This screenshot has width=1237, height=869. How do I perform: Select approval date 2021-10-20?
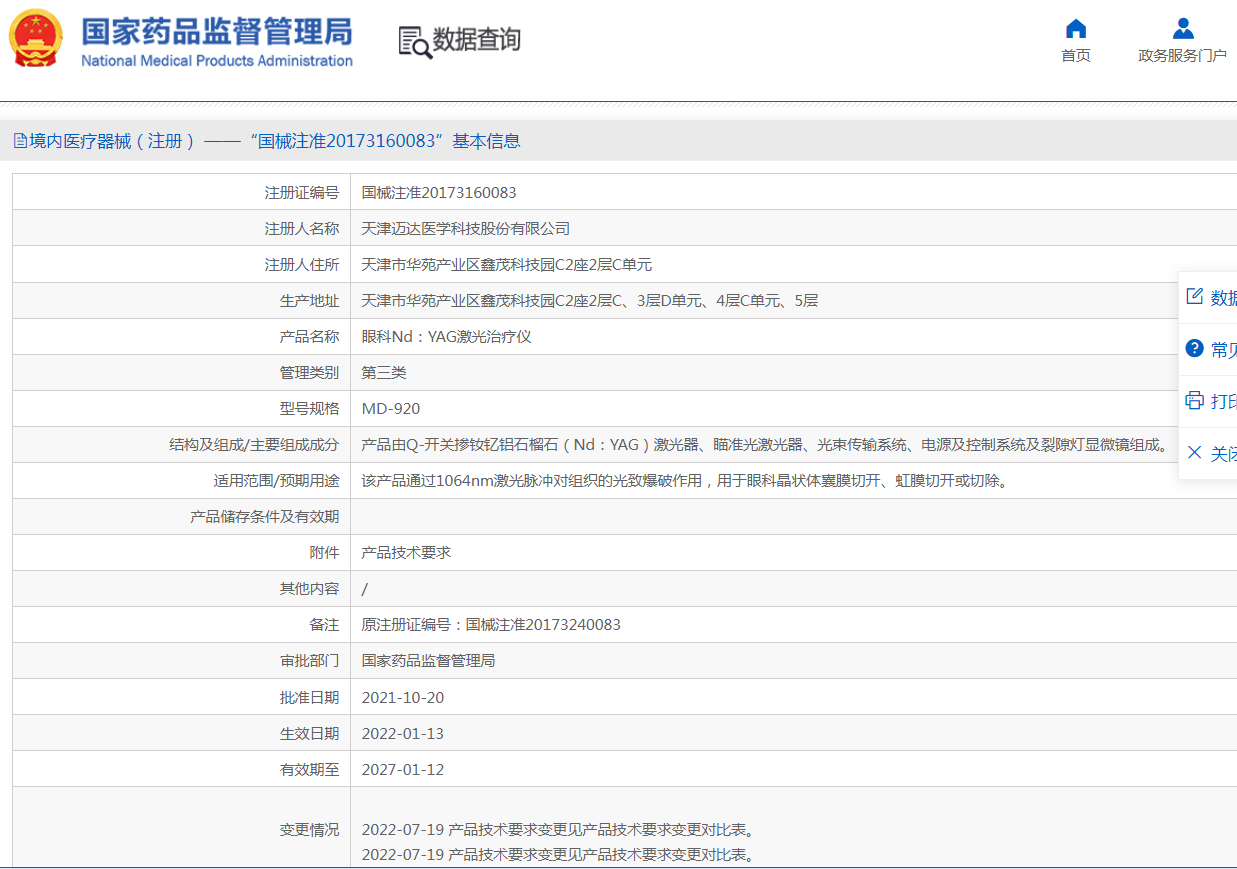pos(403,698)
